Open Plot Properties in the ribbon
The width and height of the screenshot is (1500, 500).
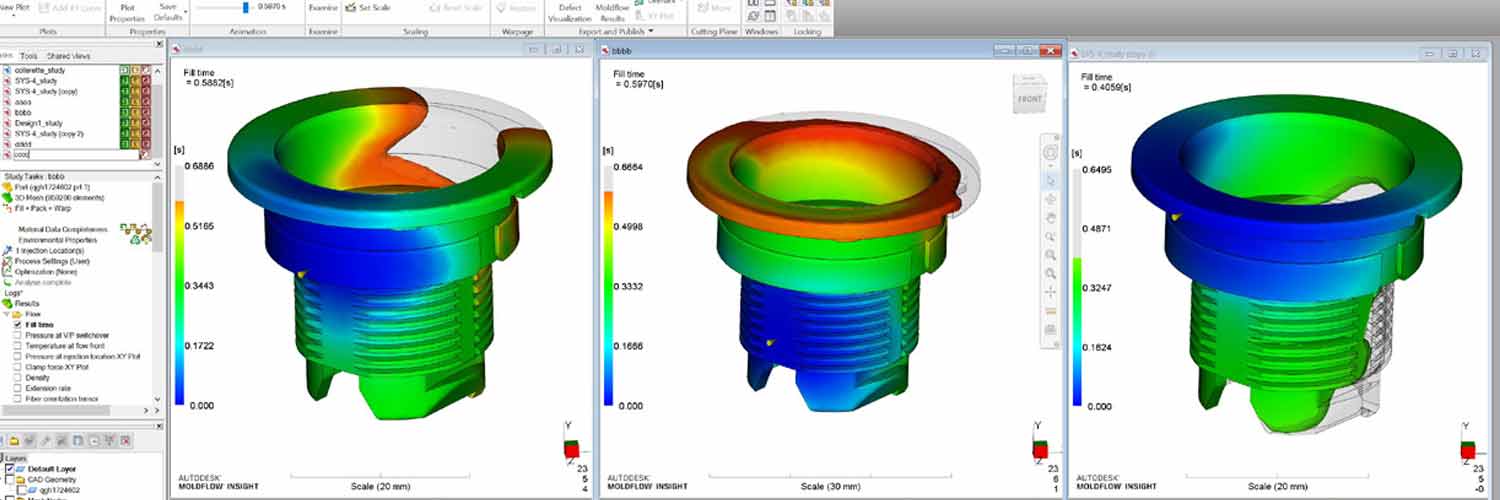[x=126, y=12]
